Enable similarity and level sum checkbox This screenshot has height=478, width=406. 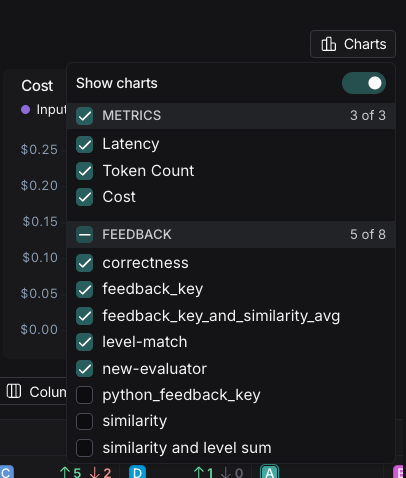(84, 448)
